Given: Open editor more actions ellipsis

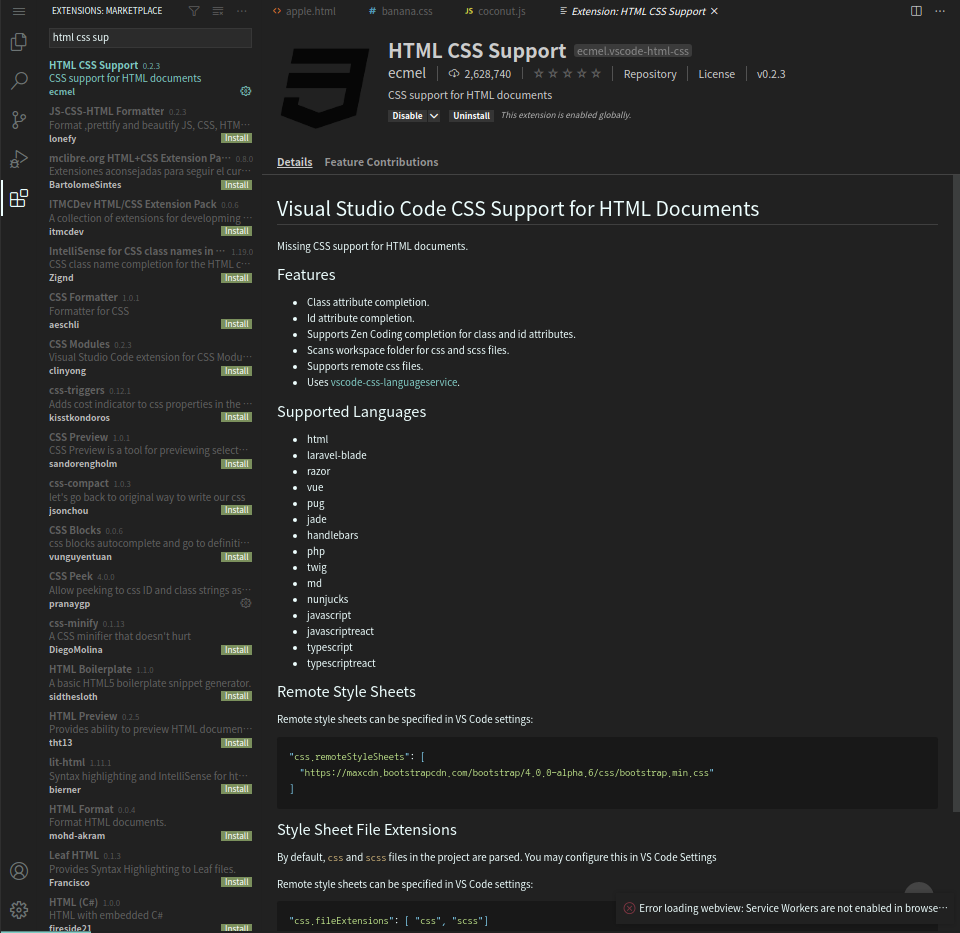Looking at the screenshot, I should 940,11.
